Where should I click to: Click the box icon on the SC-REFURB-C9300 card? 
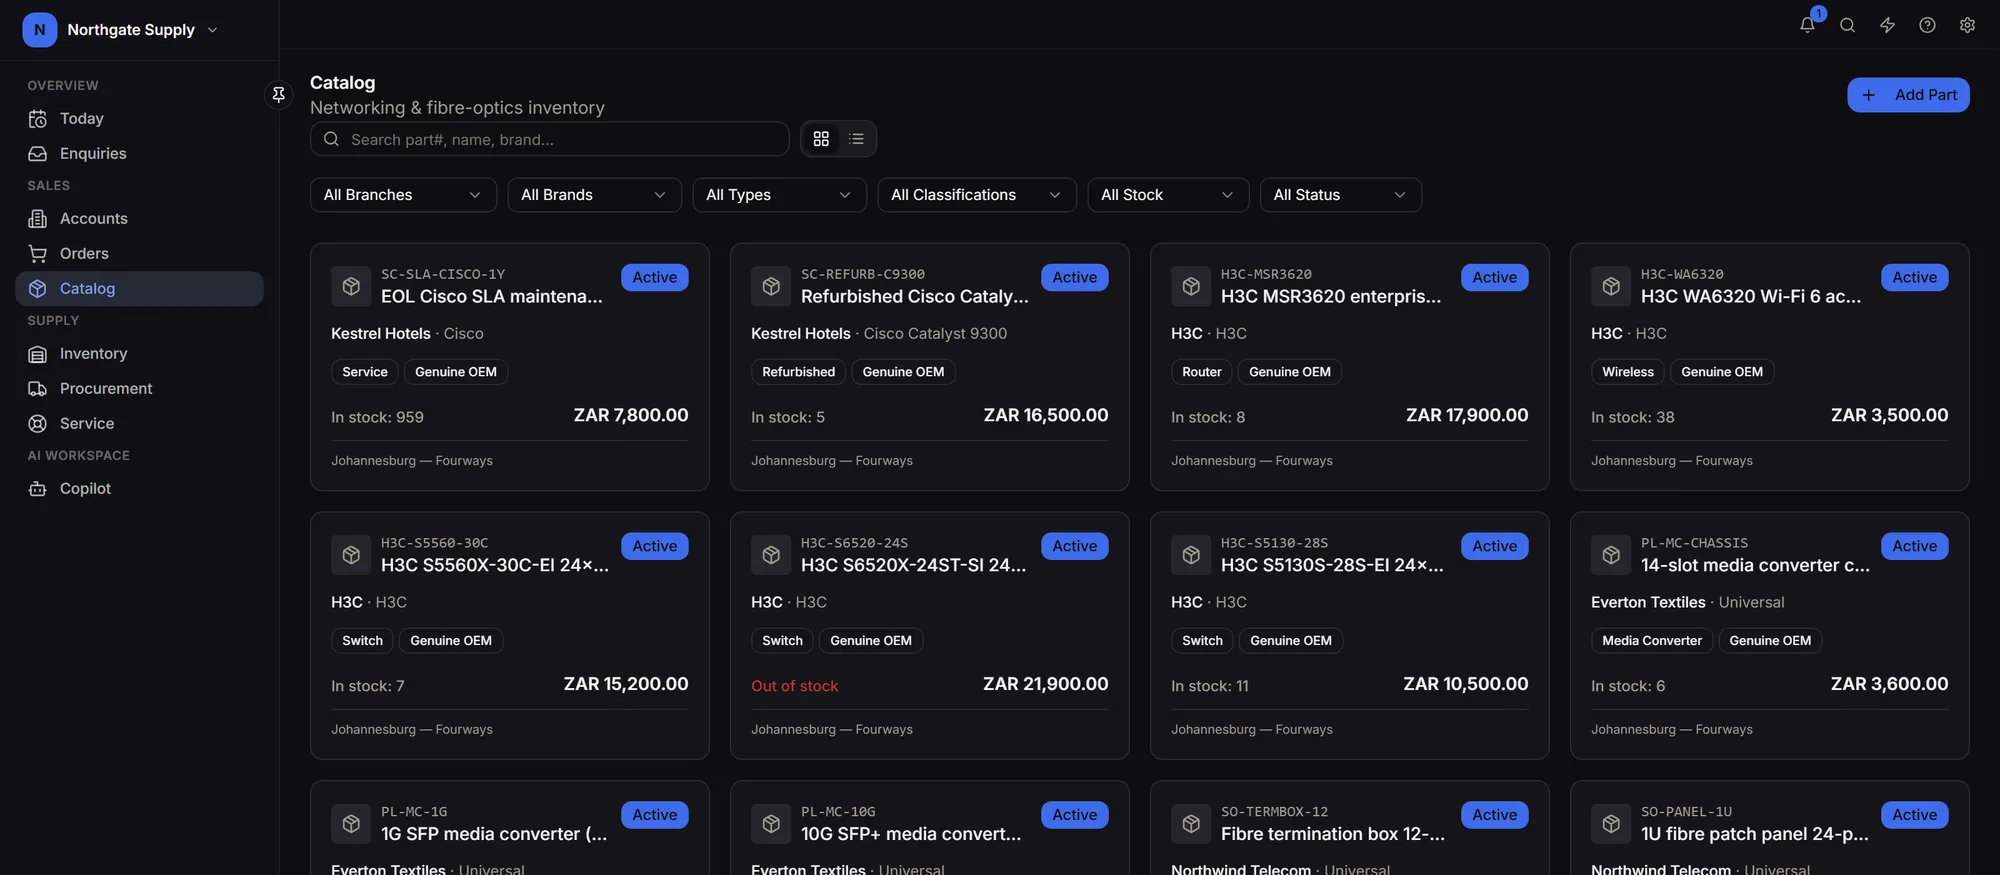click(771, 286)
